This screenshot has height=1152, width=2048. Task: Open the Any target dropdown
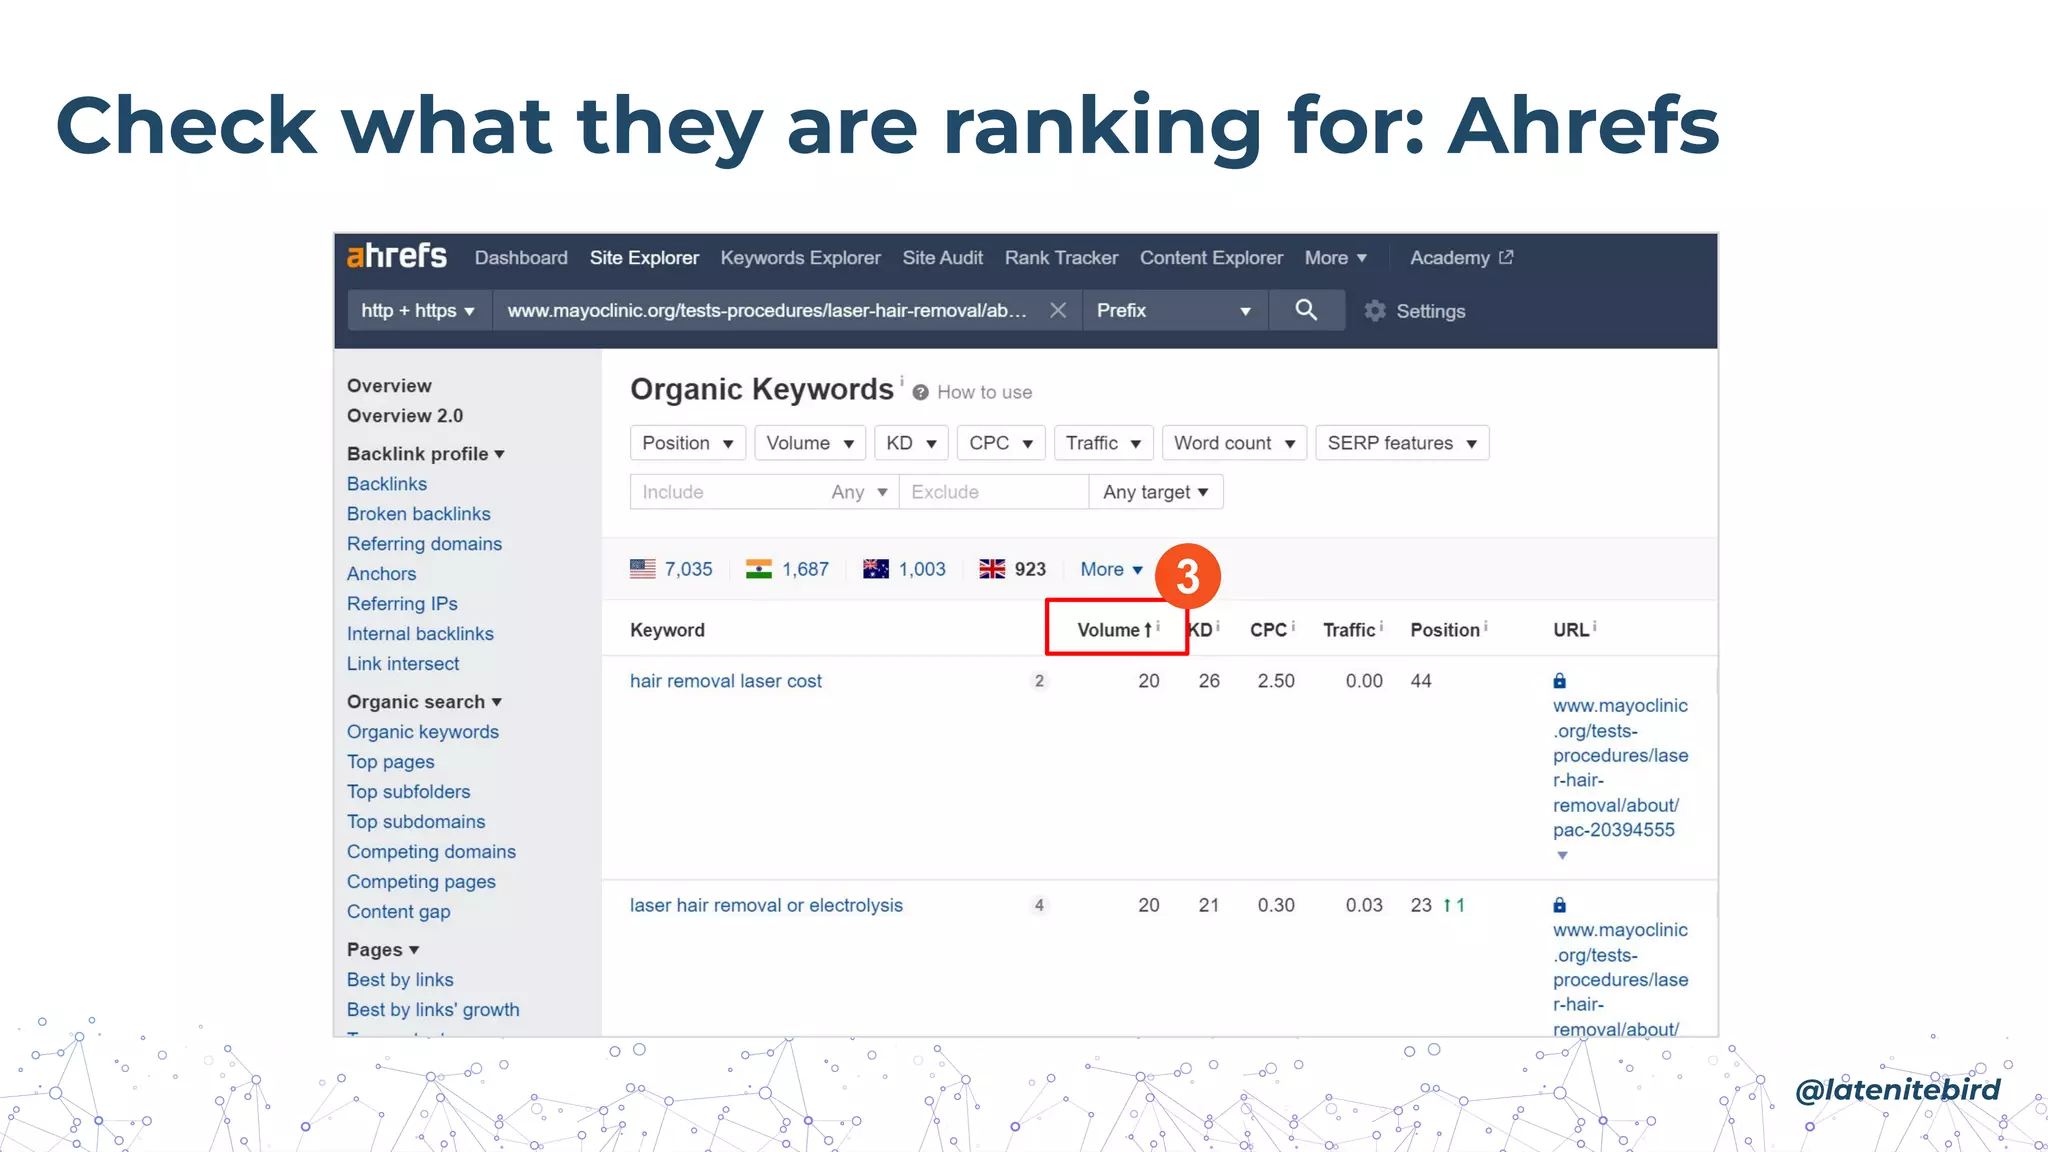point(1156,492)
